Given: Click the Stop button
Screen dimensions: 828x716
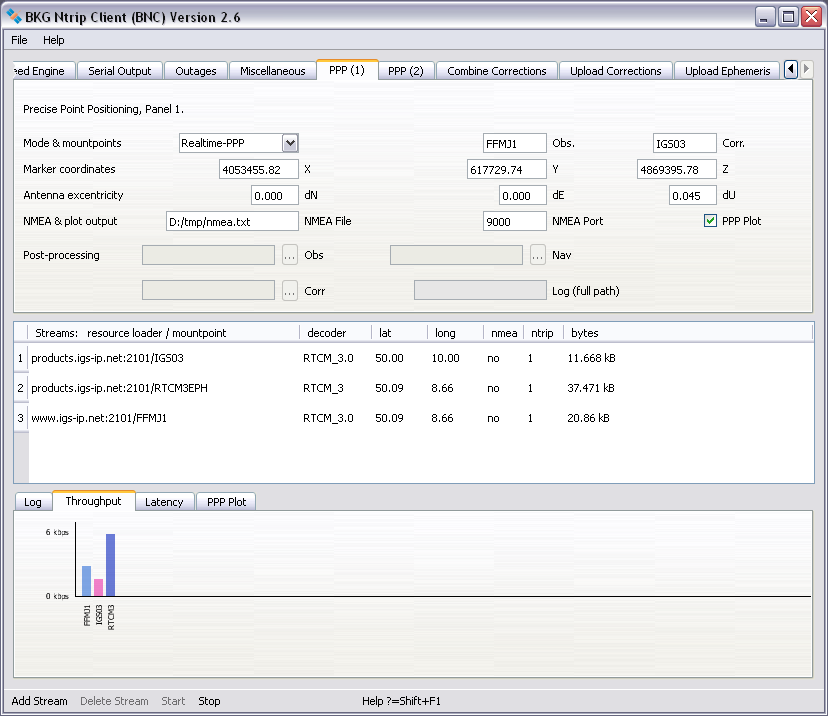Looking at the screenshot, I should click(x=209, y=701).
